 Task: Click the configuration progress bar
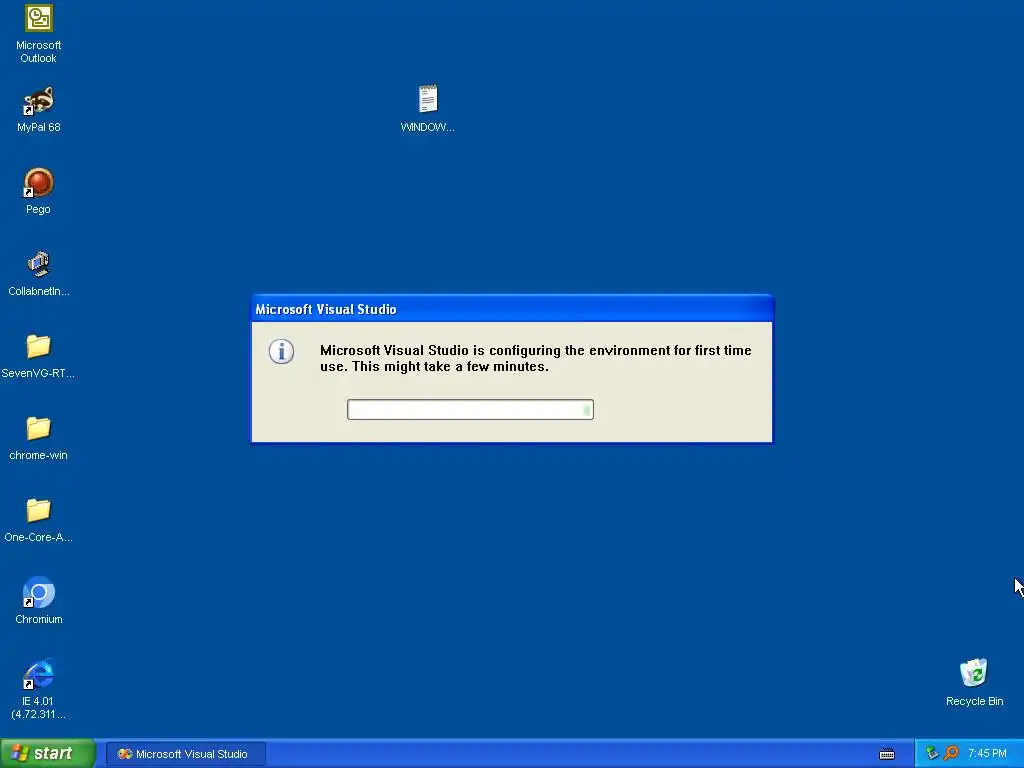470,409
